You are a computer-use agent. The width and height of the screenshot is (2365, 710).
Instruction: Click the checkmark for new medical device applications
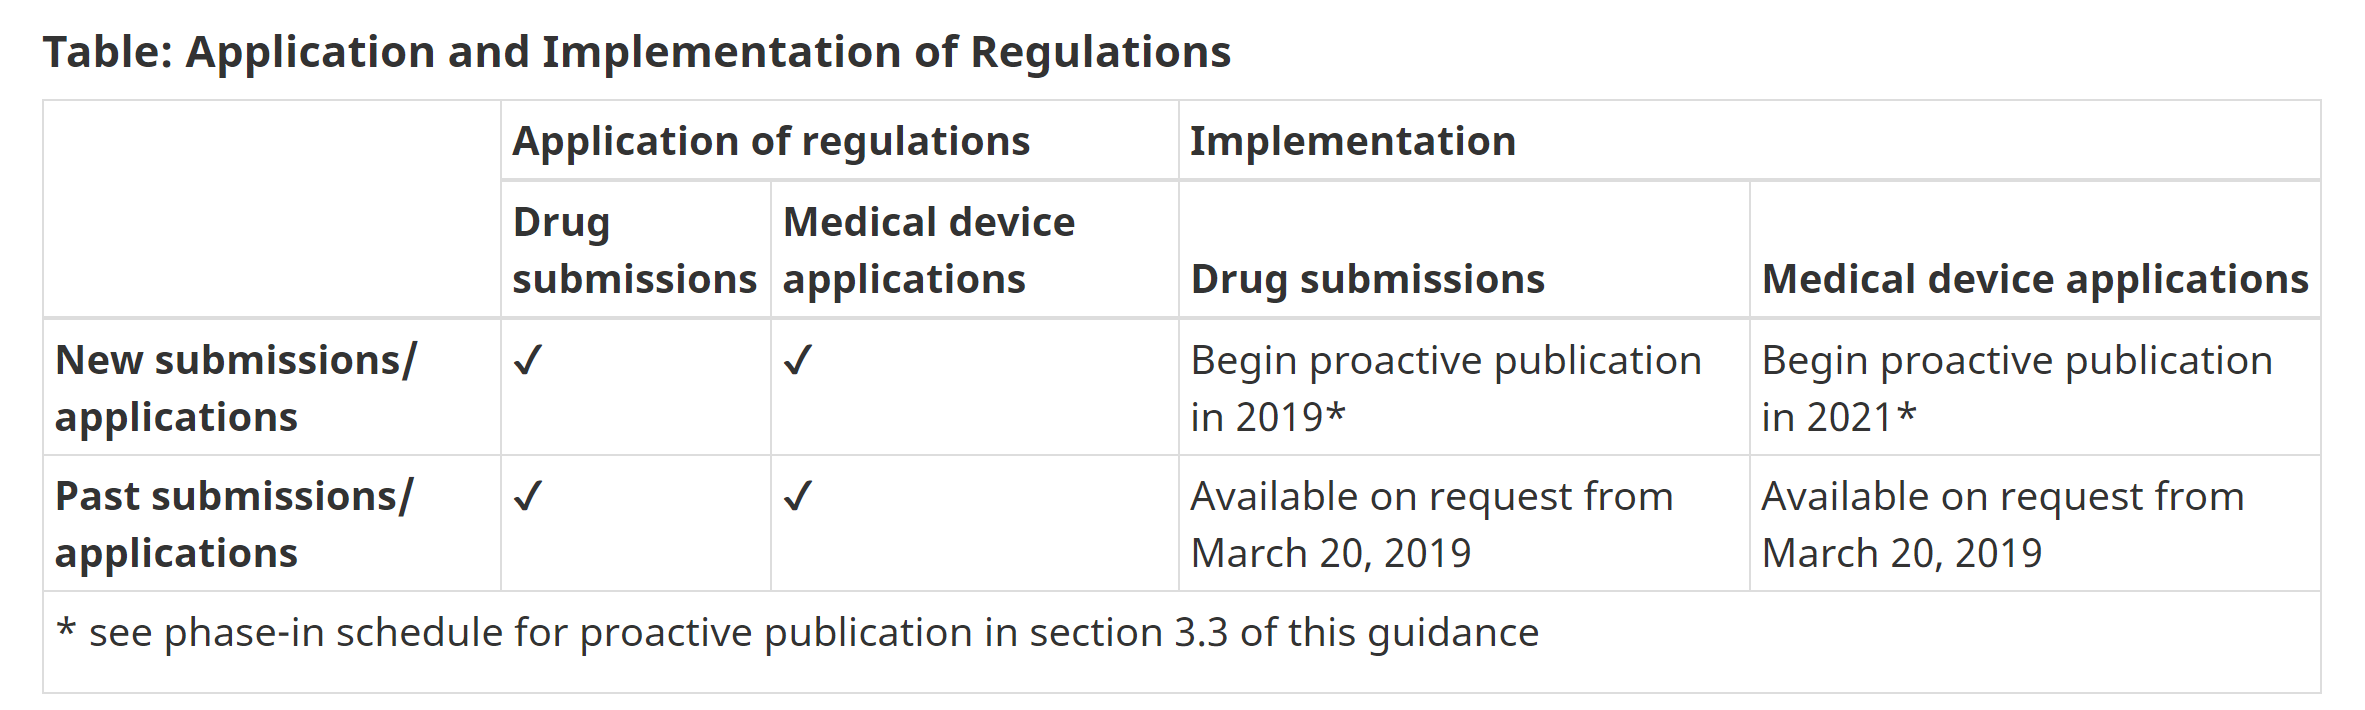[797, 360]
